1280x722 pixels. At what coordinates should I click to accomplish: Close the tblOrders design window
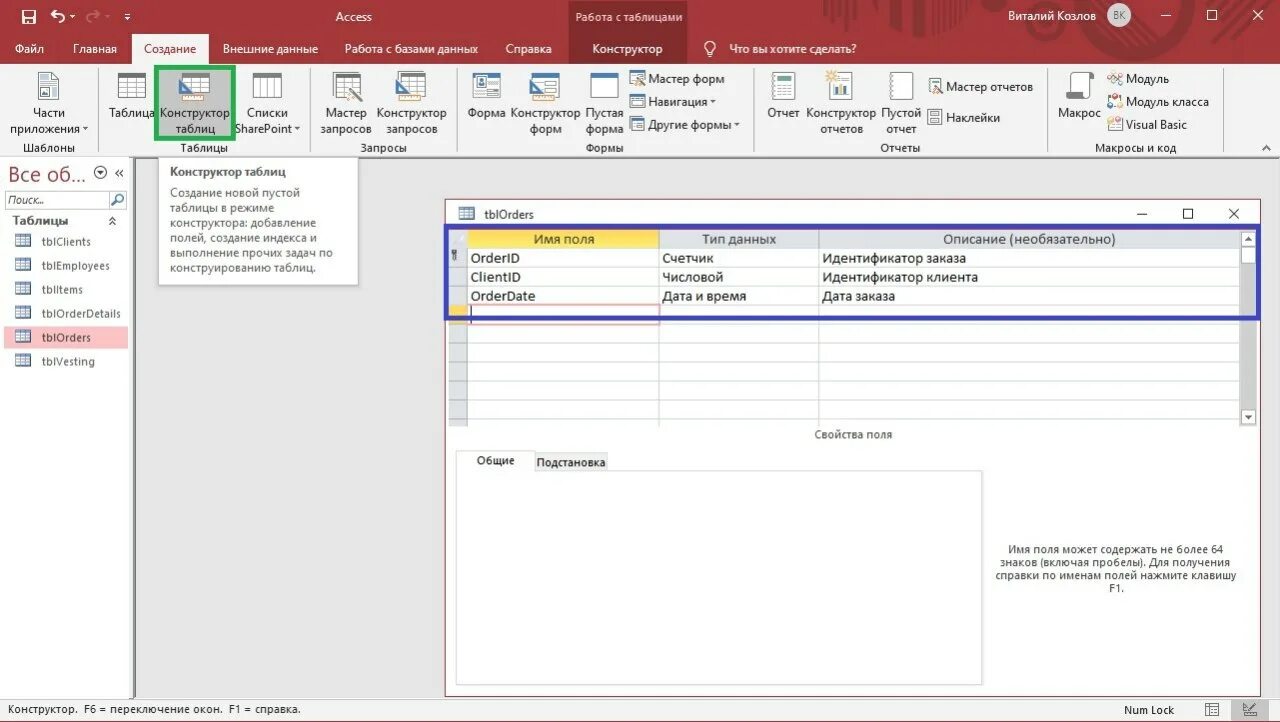1233,214
